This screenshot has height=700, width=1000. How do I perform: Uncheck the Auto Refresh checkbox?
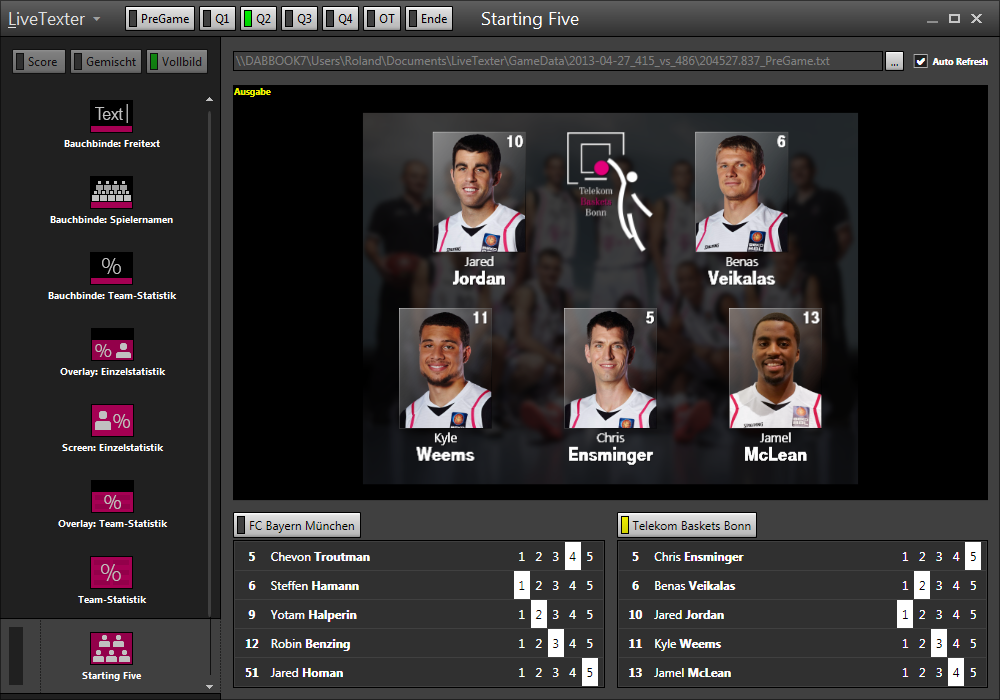pos(920,61)
